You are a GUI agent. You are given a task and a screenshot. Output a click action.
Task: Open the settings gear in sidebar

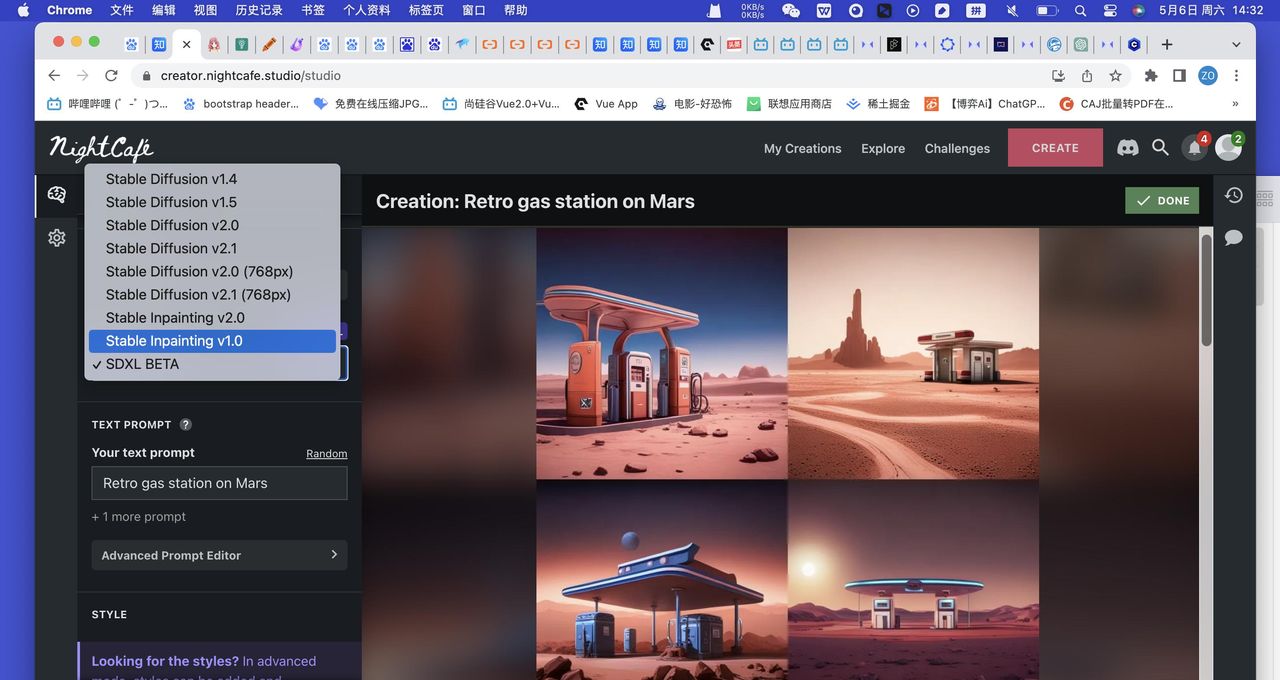57,238
